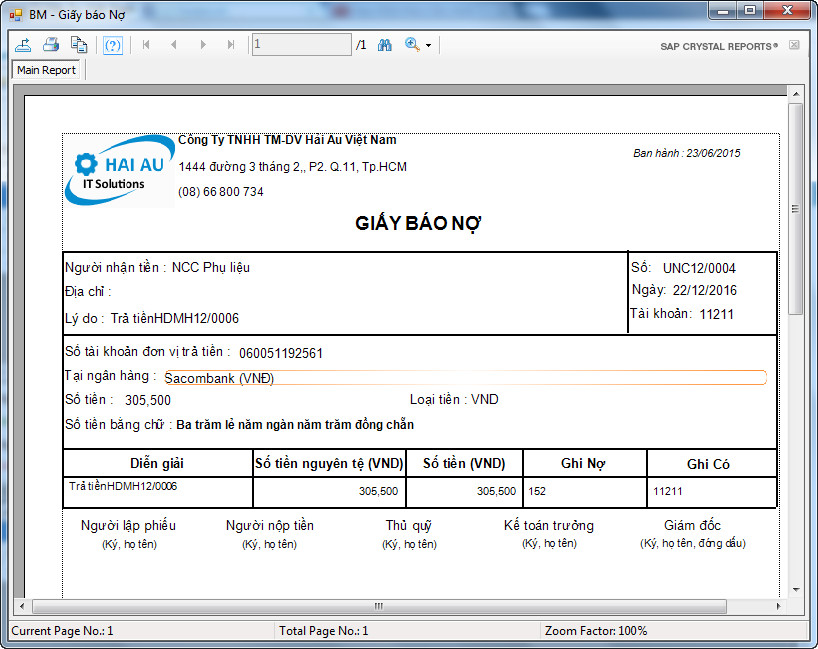Select the Main Report tab
This screenshot has height=649, width=818.
[x=46, y=70]
